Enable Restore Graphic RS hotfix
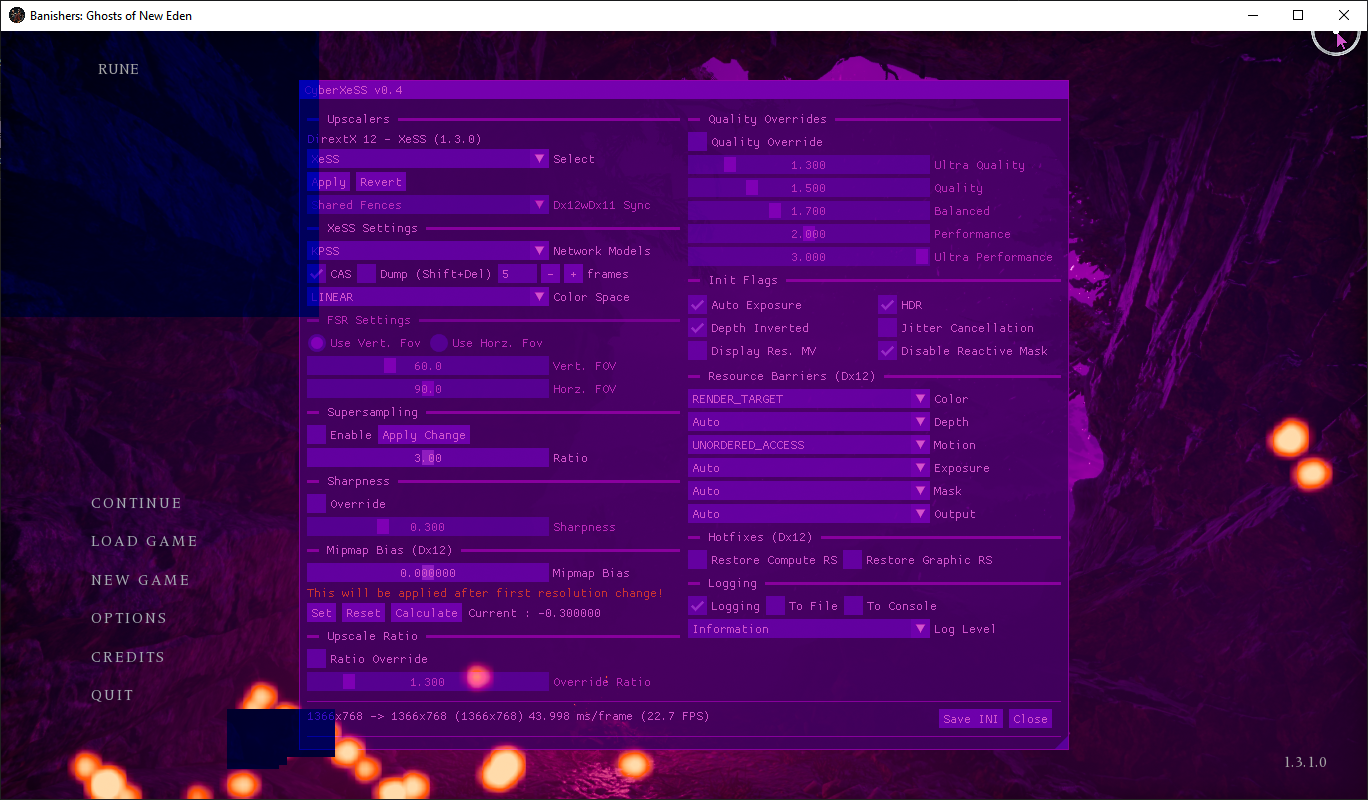 tap(852, 560)
